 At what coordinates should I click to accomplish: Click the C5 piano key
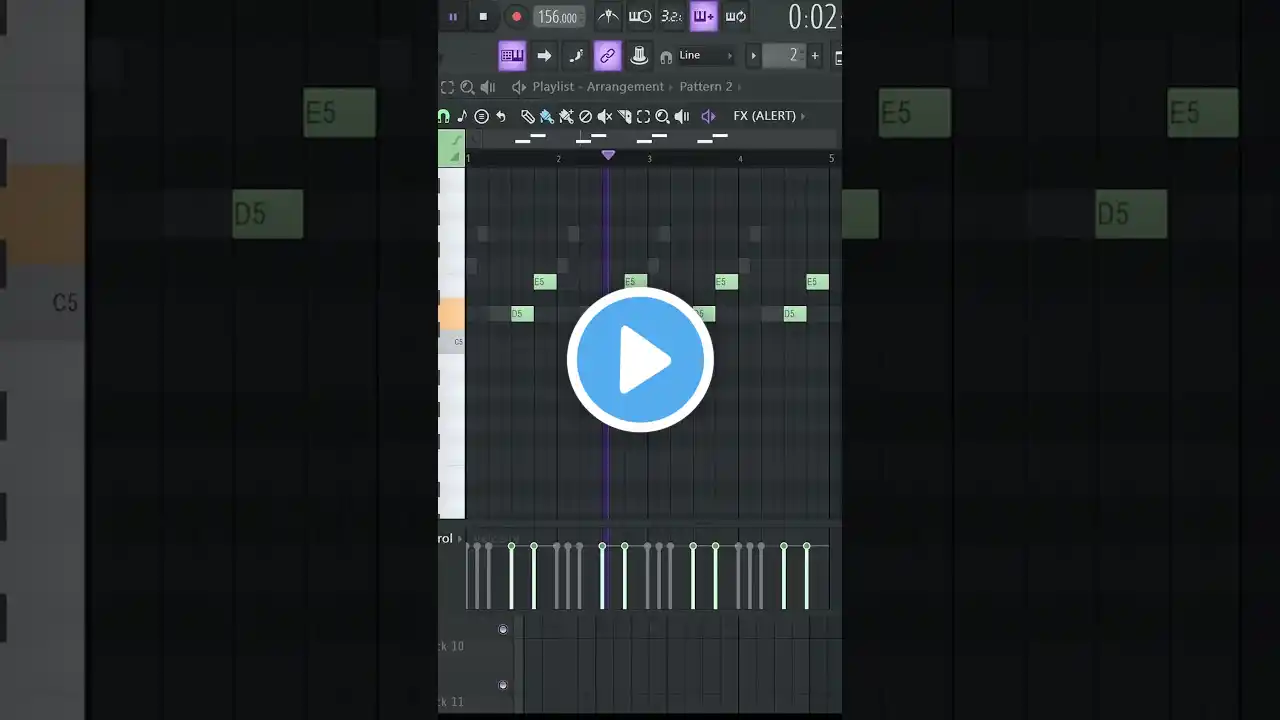coord(452,341)
